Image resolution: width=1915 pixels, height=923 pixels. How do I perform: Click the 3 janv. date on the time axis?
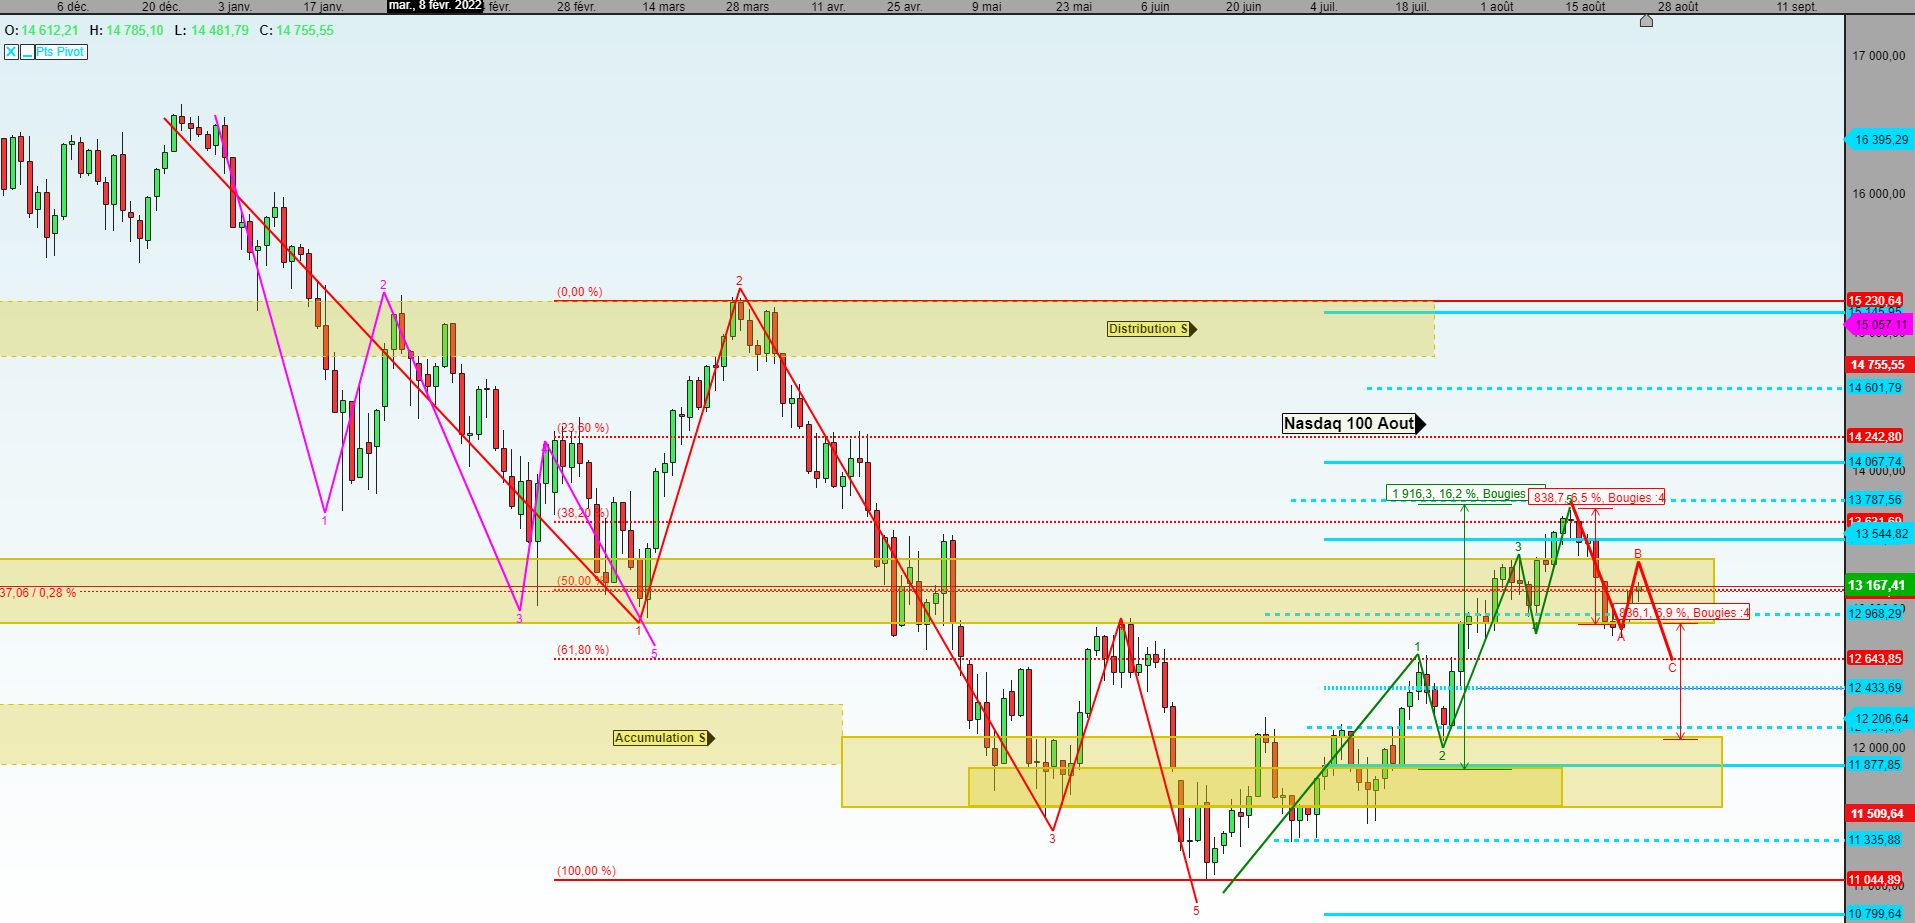(x=235, y=7)
